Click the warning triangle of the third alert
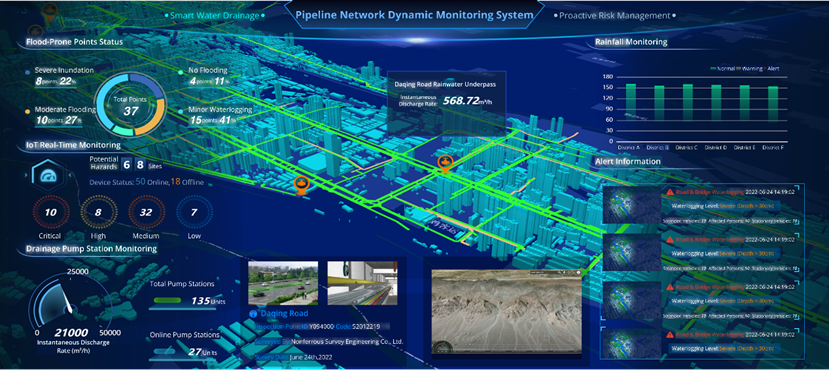 [670, 287]
